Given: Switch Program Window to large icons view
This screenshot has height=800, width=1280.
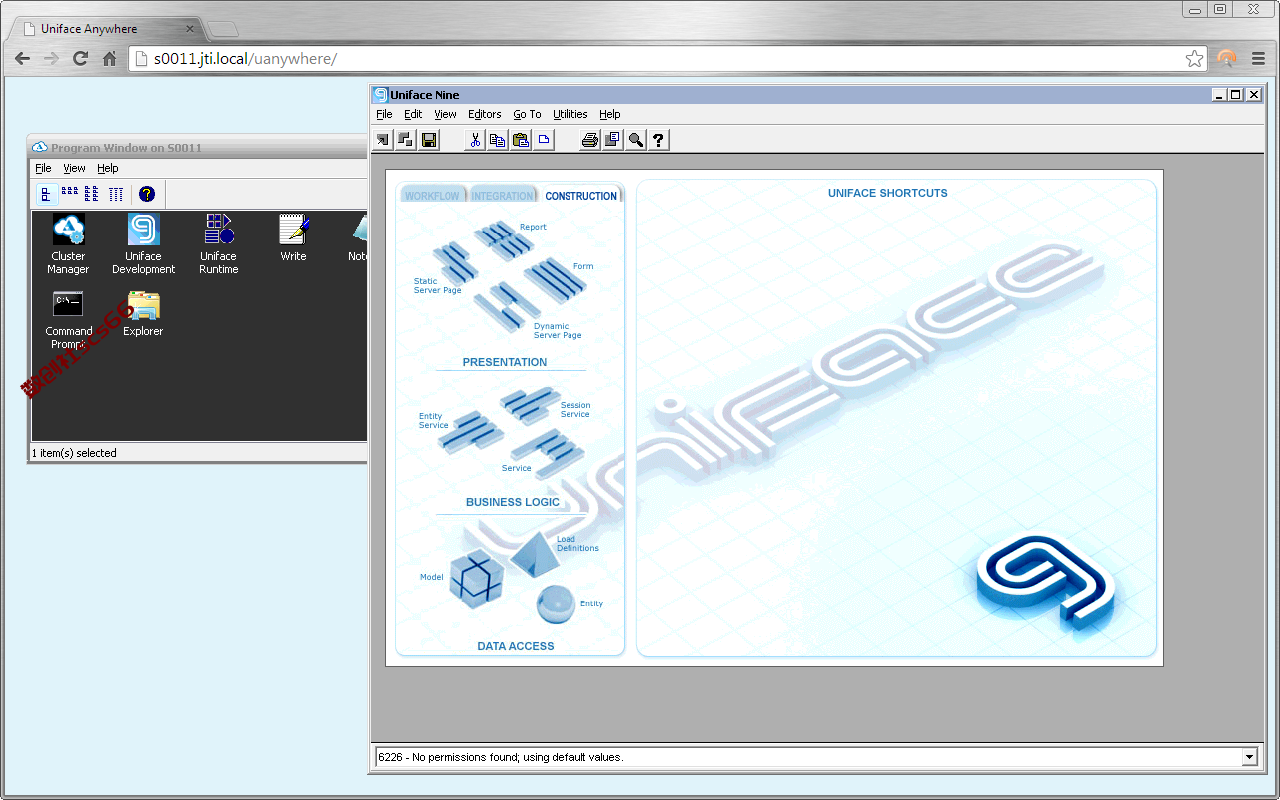Looking at the screenshot, I should tap(46, 194).
